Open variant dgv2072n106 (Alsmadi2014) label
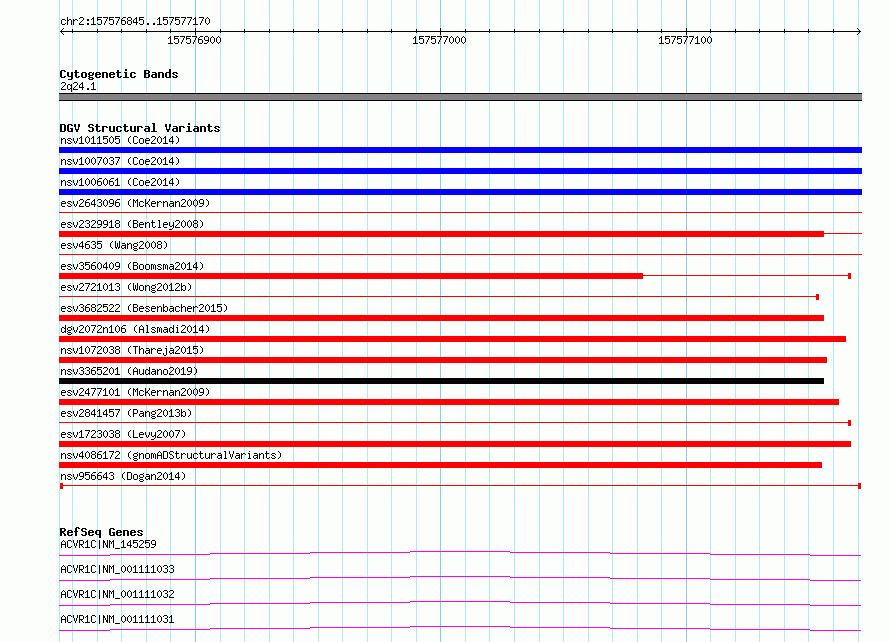This screenshot has width=890, height=642. tap(135, 329)
